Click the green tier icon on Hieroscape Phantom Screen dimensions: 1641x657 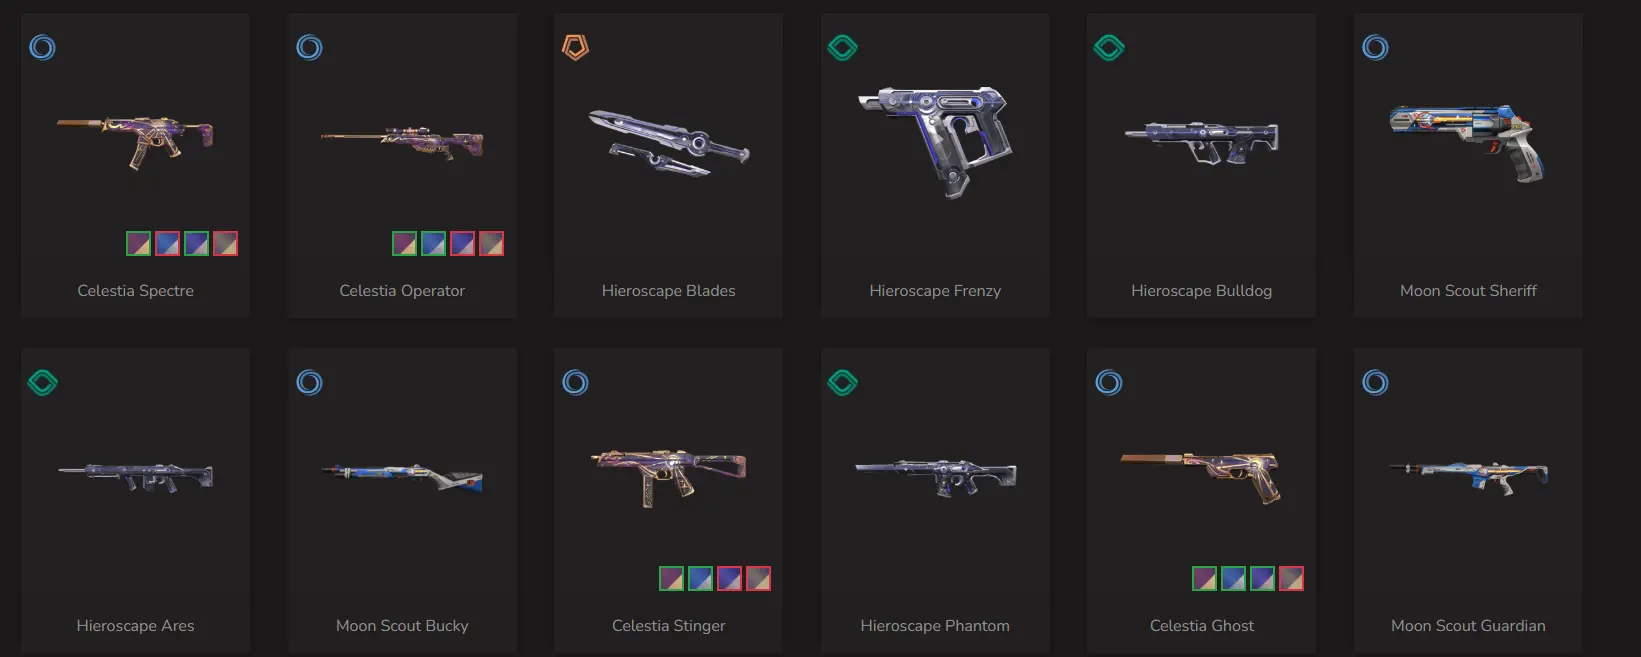coord(843,382)
